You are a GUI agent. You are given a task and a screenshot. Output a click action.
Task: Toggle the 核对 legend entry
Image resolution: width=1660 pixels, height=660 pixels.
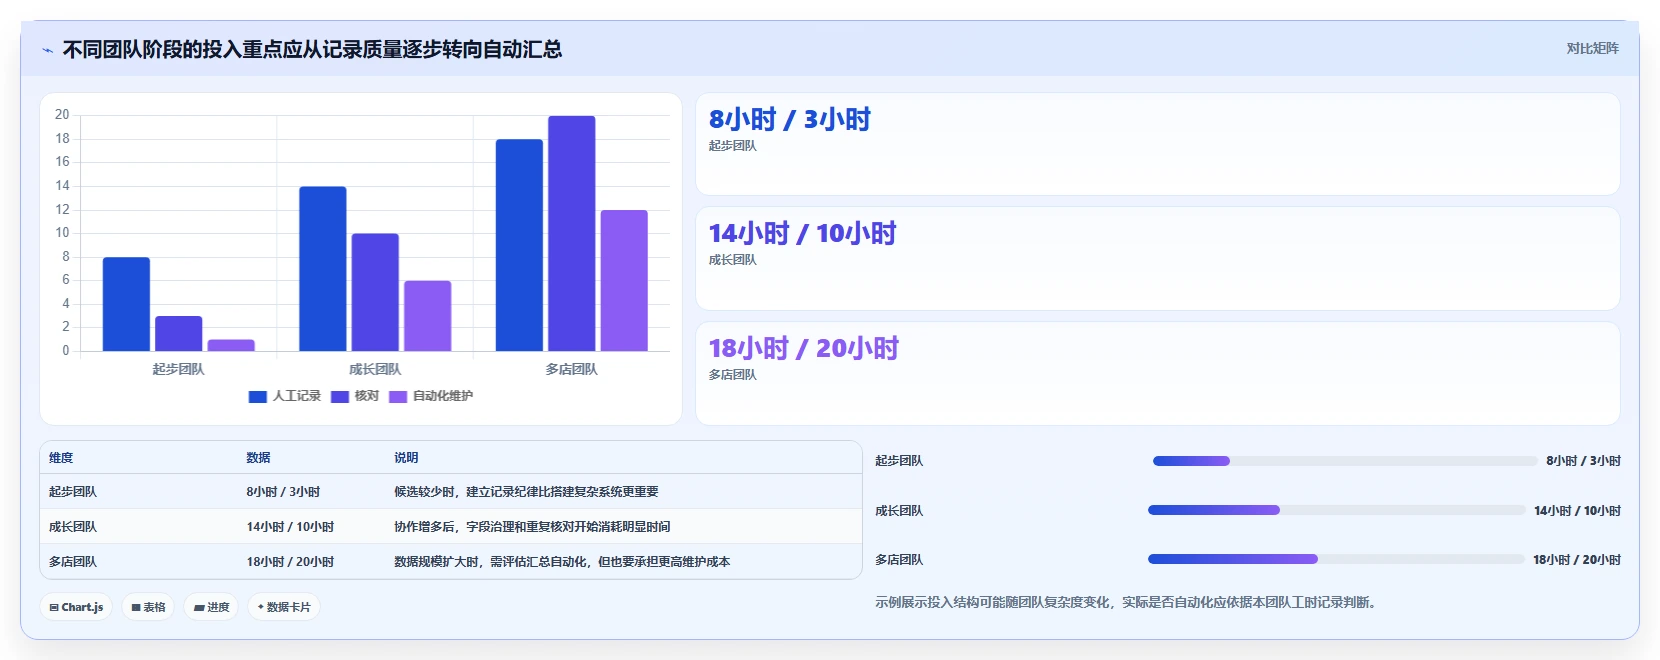pyautogui.click(x=355, y=396)
